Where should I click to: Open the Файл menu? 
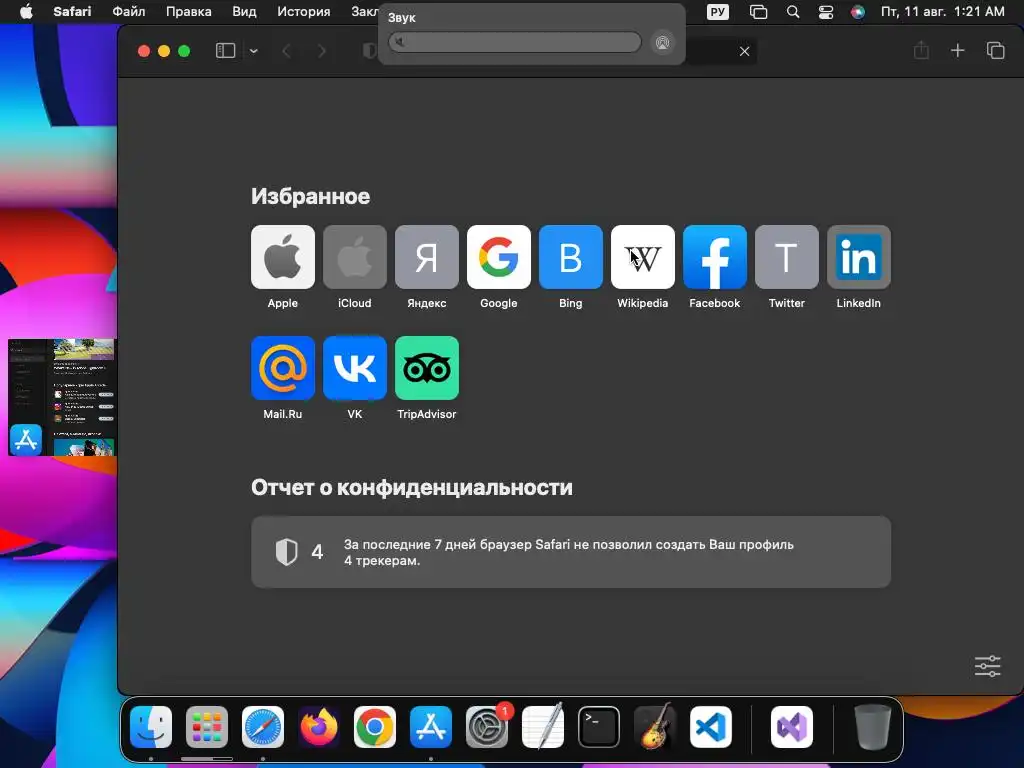click(129, 12)
